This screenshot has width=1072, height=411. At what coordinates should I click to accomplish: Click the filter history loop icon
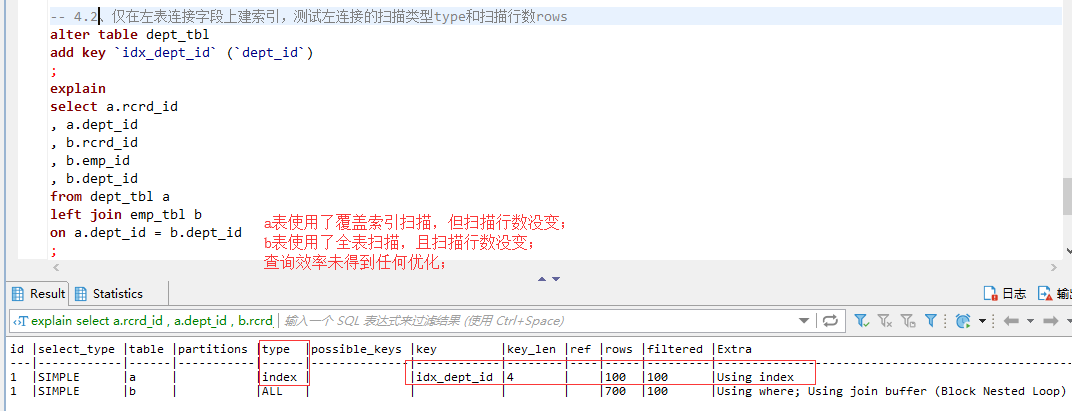coord(830,320)
